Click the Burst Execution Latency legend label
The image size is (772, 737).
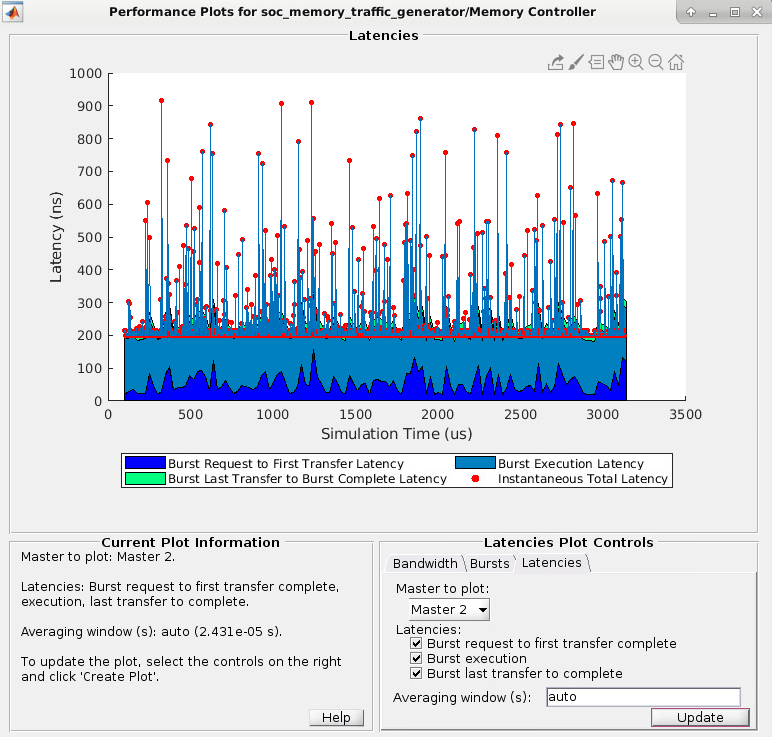[571, 463]
